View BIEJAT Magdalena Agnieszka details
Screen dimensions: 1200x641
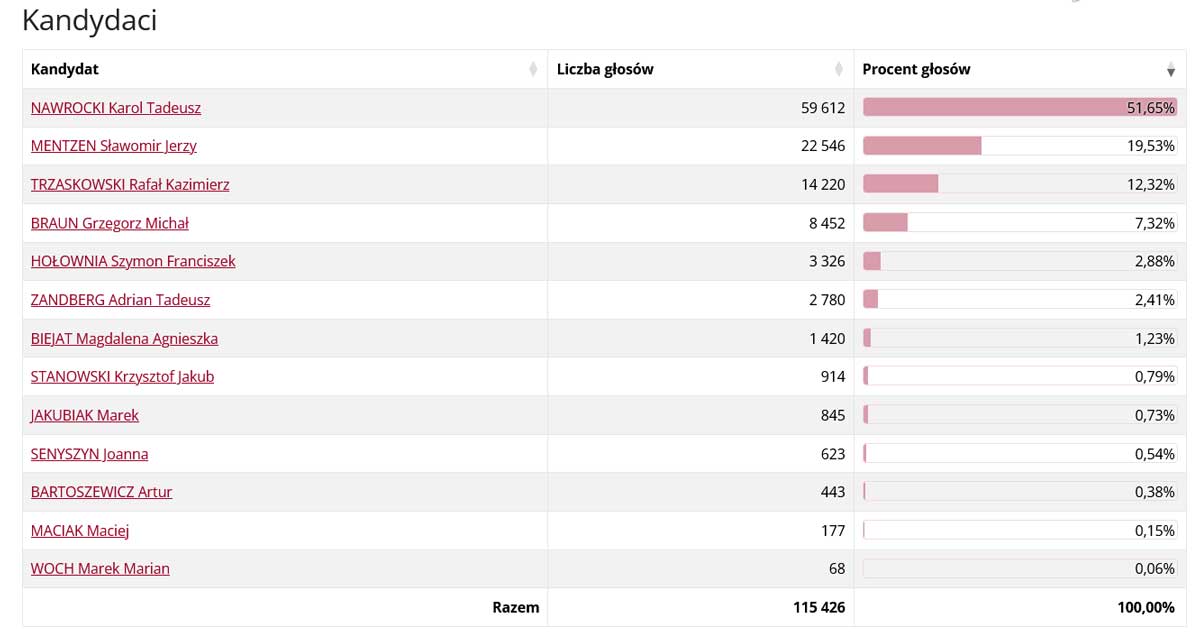pyautogui.click(x=124, y=339)
